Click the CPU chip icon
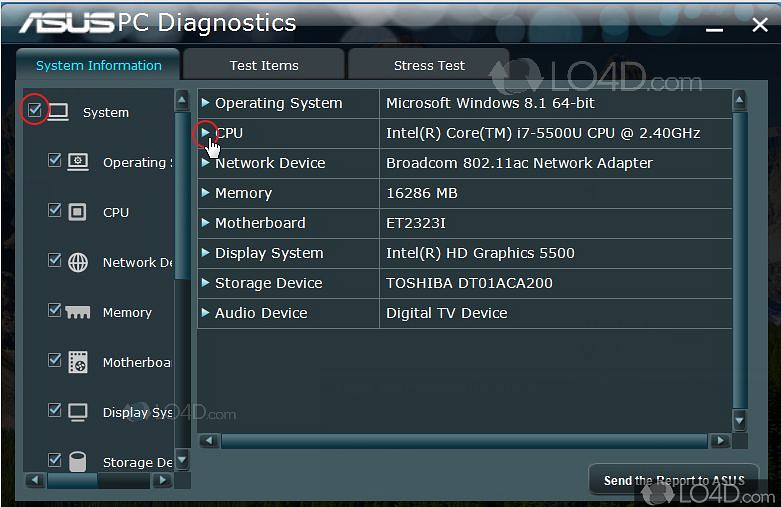This screenshot has height=507, width=781. 78,212
